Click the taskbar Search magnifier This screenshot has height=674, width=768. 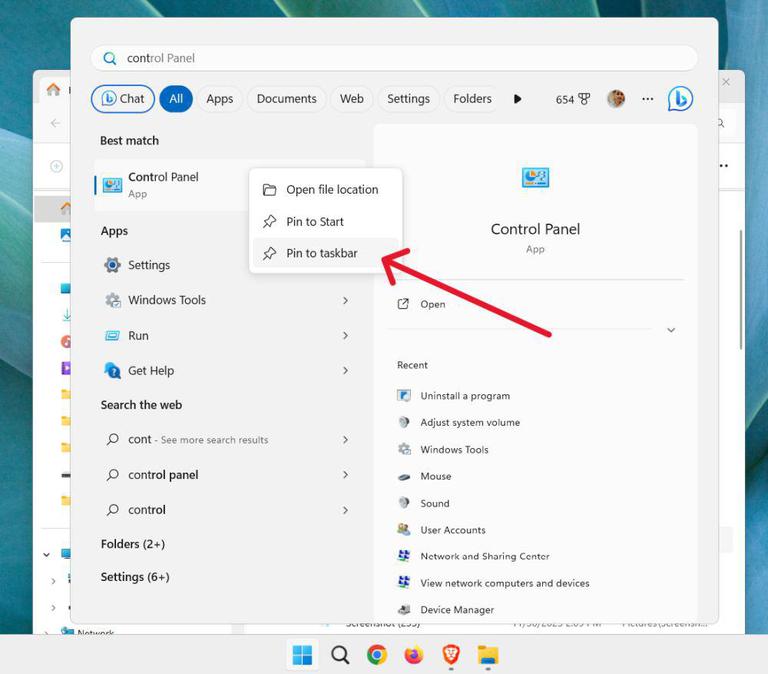[x=340, y=655]
